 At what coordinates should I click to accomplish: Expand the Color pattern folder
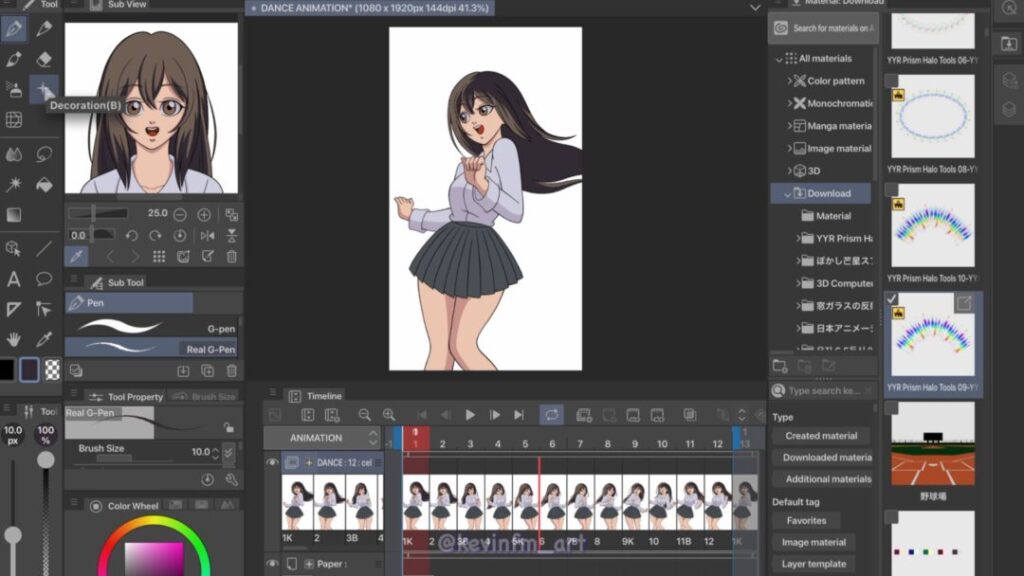tap(789, 81)
